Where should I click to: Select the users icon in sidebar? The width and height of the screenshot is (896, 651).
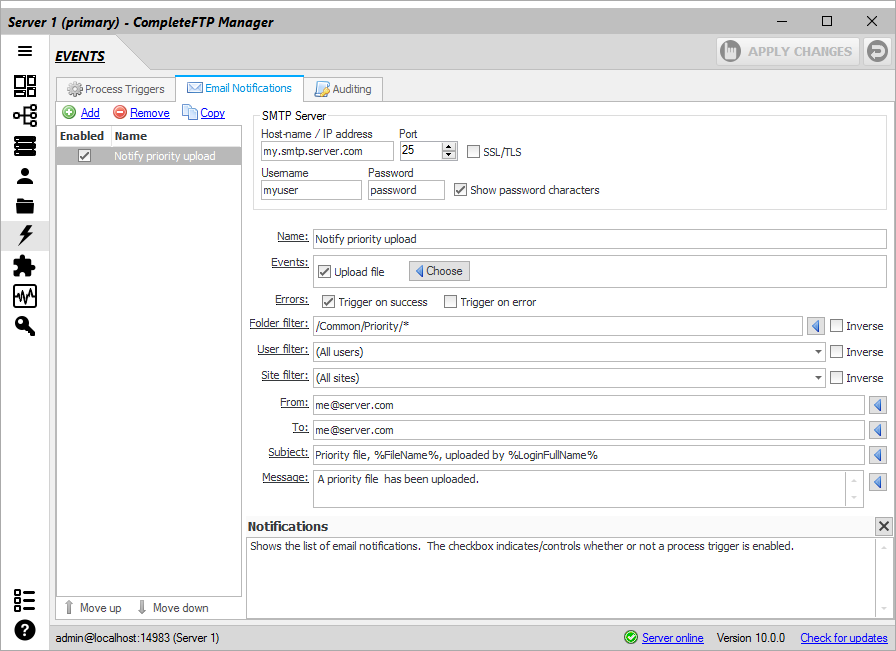click(25, 176)
